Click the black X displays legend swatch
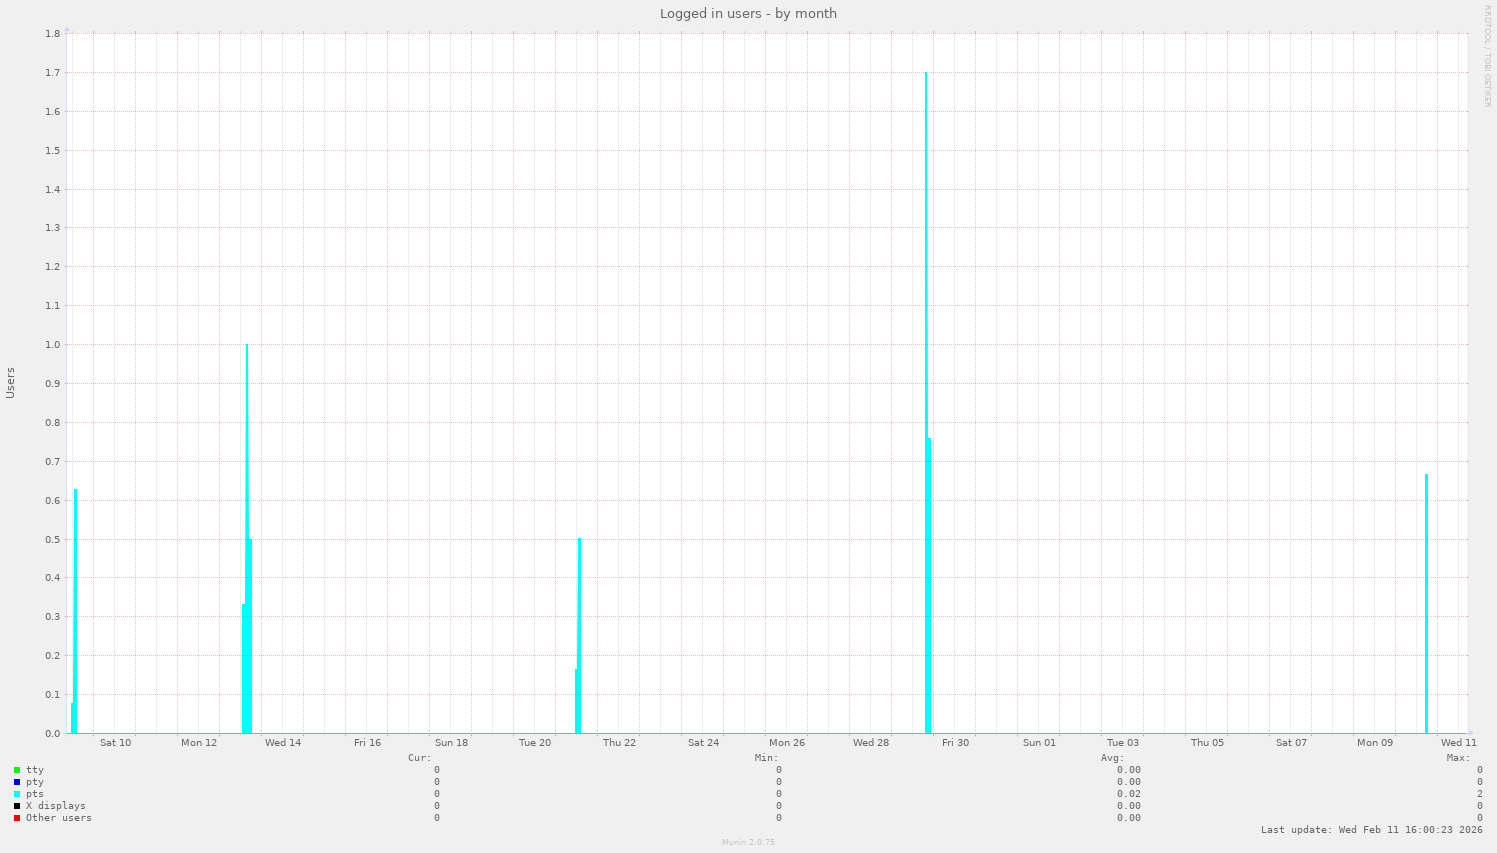The height and width of the screenshot is (853, 1497). coord(17,806)
